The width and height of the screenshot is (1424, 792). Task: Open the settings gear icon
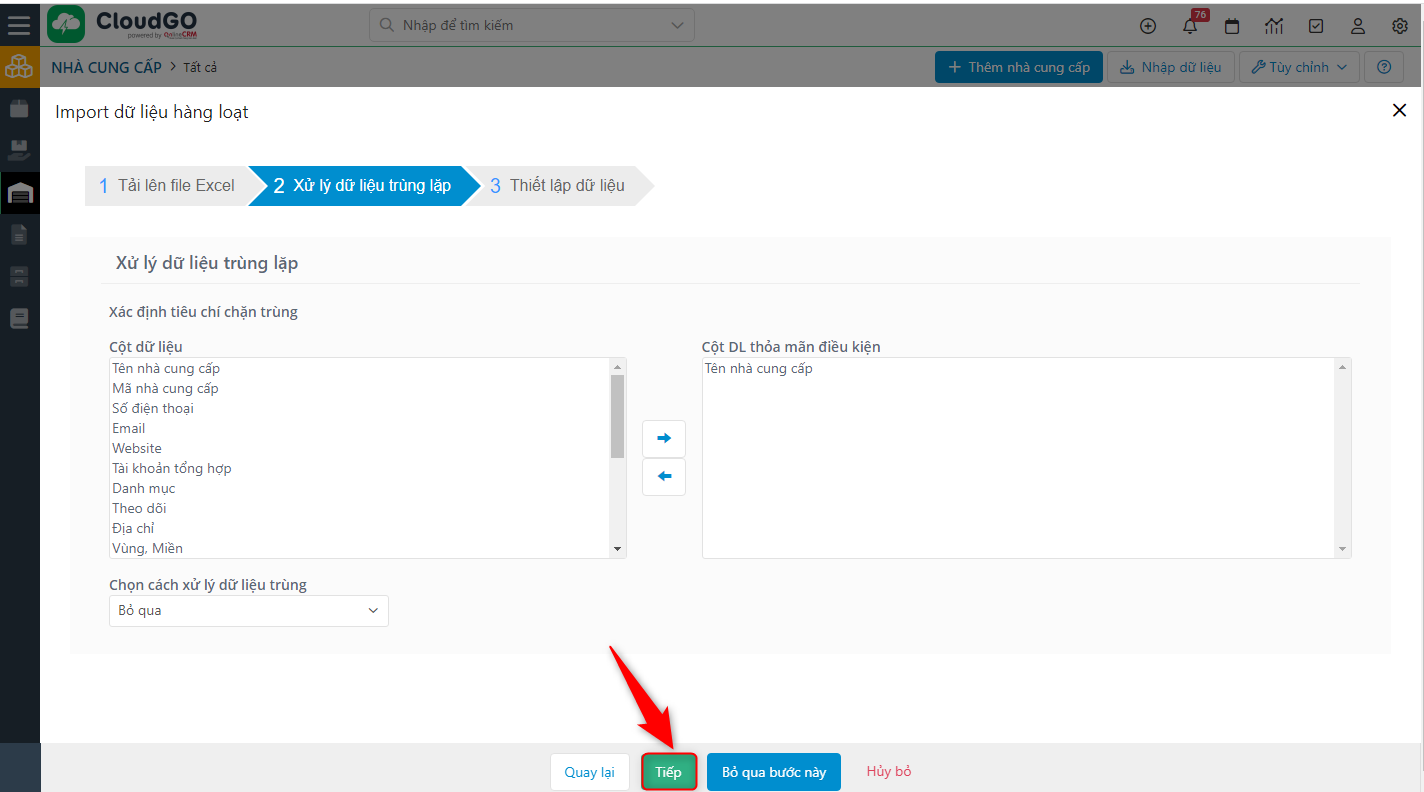click(1399, 26)
